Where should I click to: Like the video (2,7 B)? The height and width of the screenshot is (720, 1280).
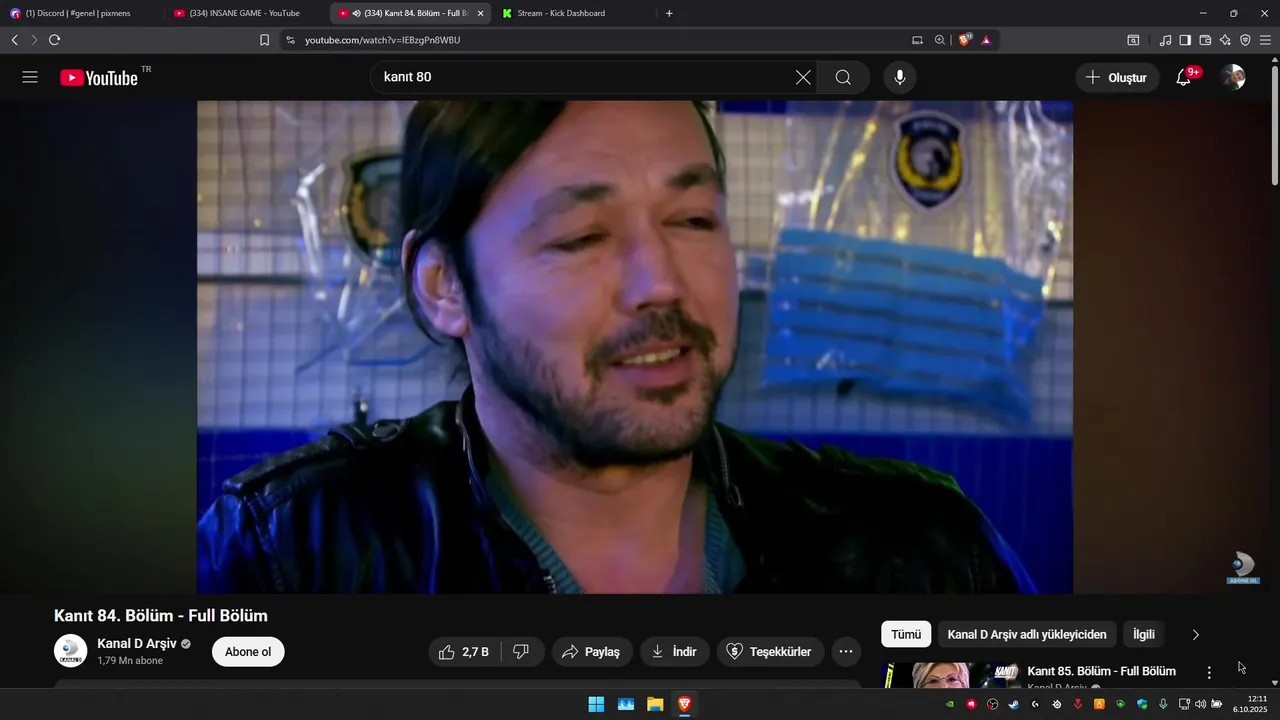click(464, 652)
